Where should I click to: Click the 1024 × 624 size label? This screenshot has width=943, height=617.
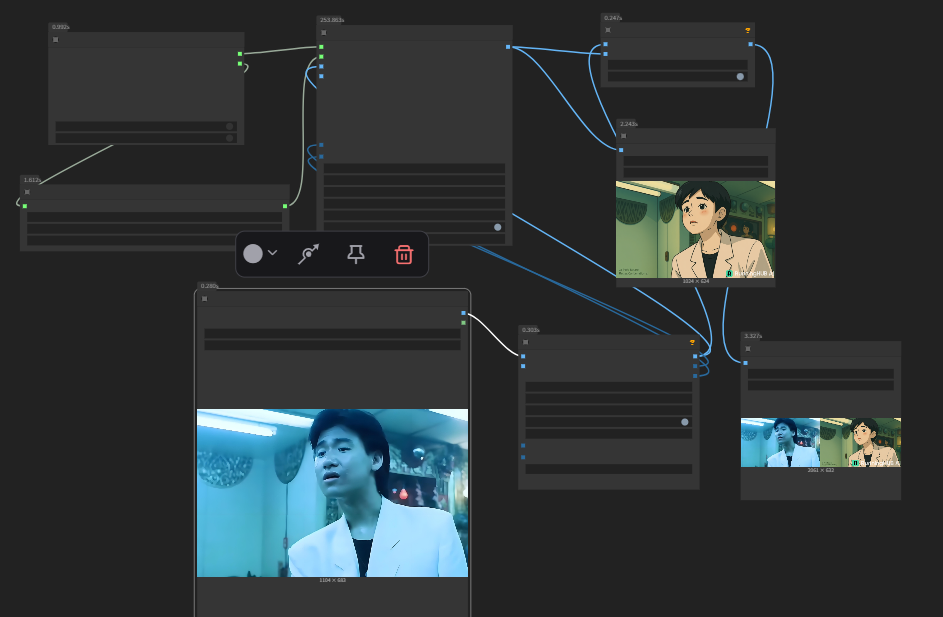696,281
